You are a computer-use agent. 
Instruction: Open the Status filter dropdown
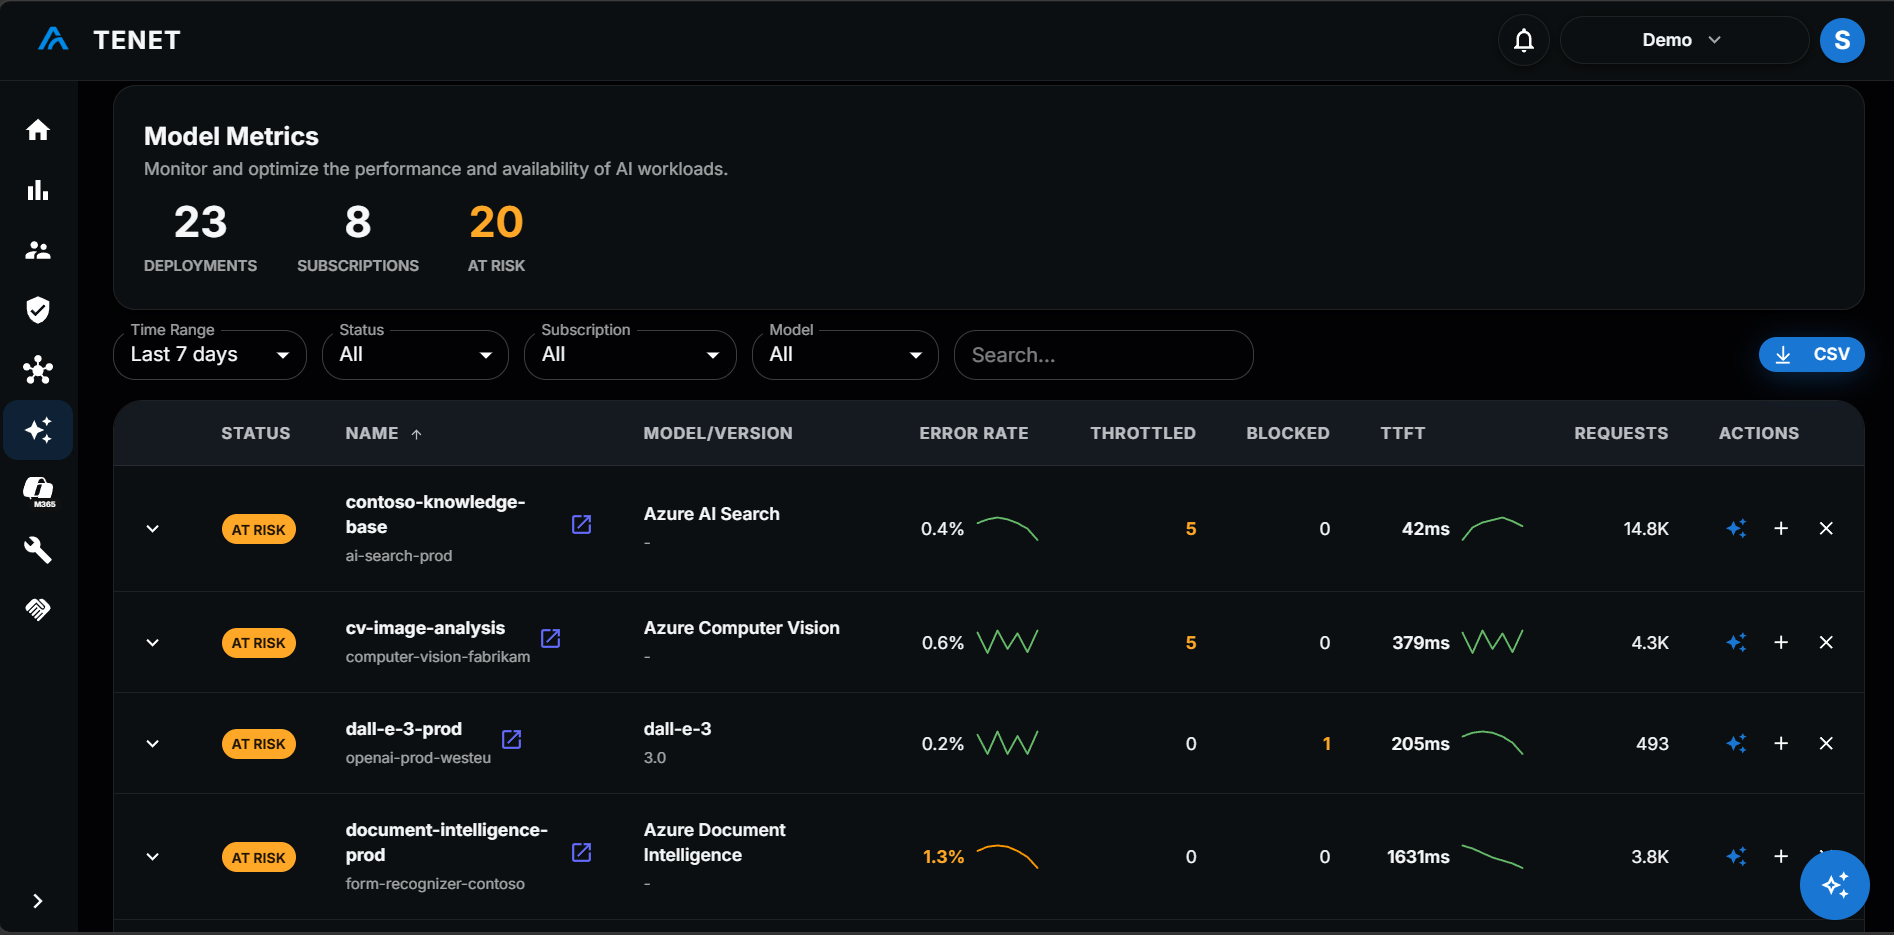coord(415,355)
